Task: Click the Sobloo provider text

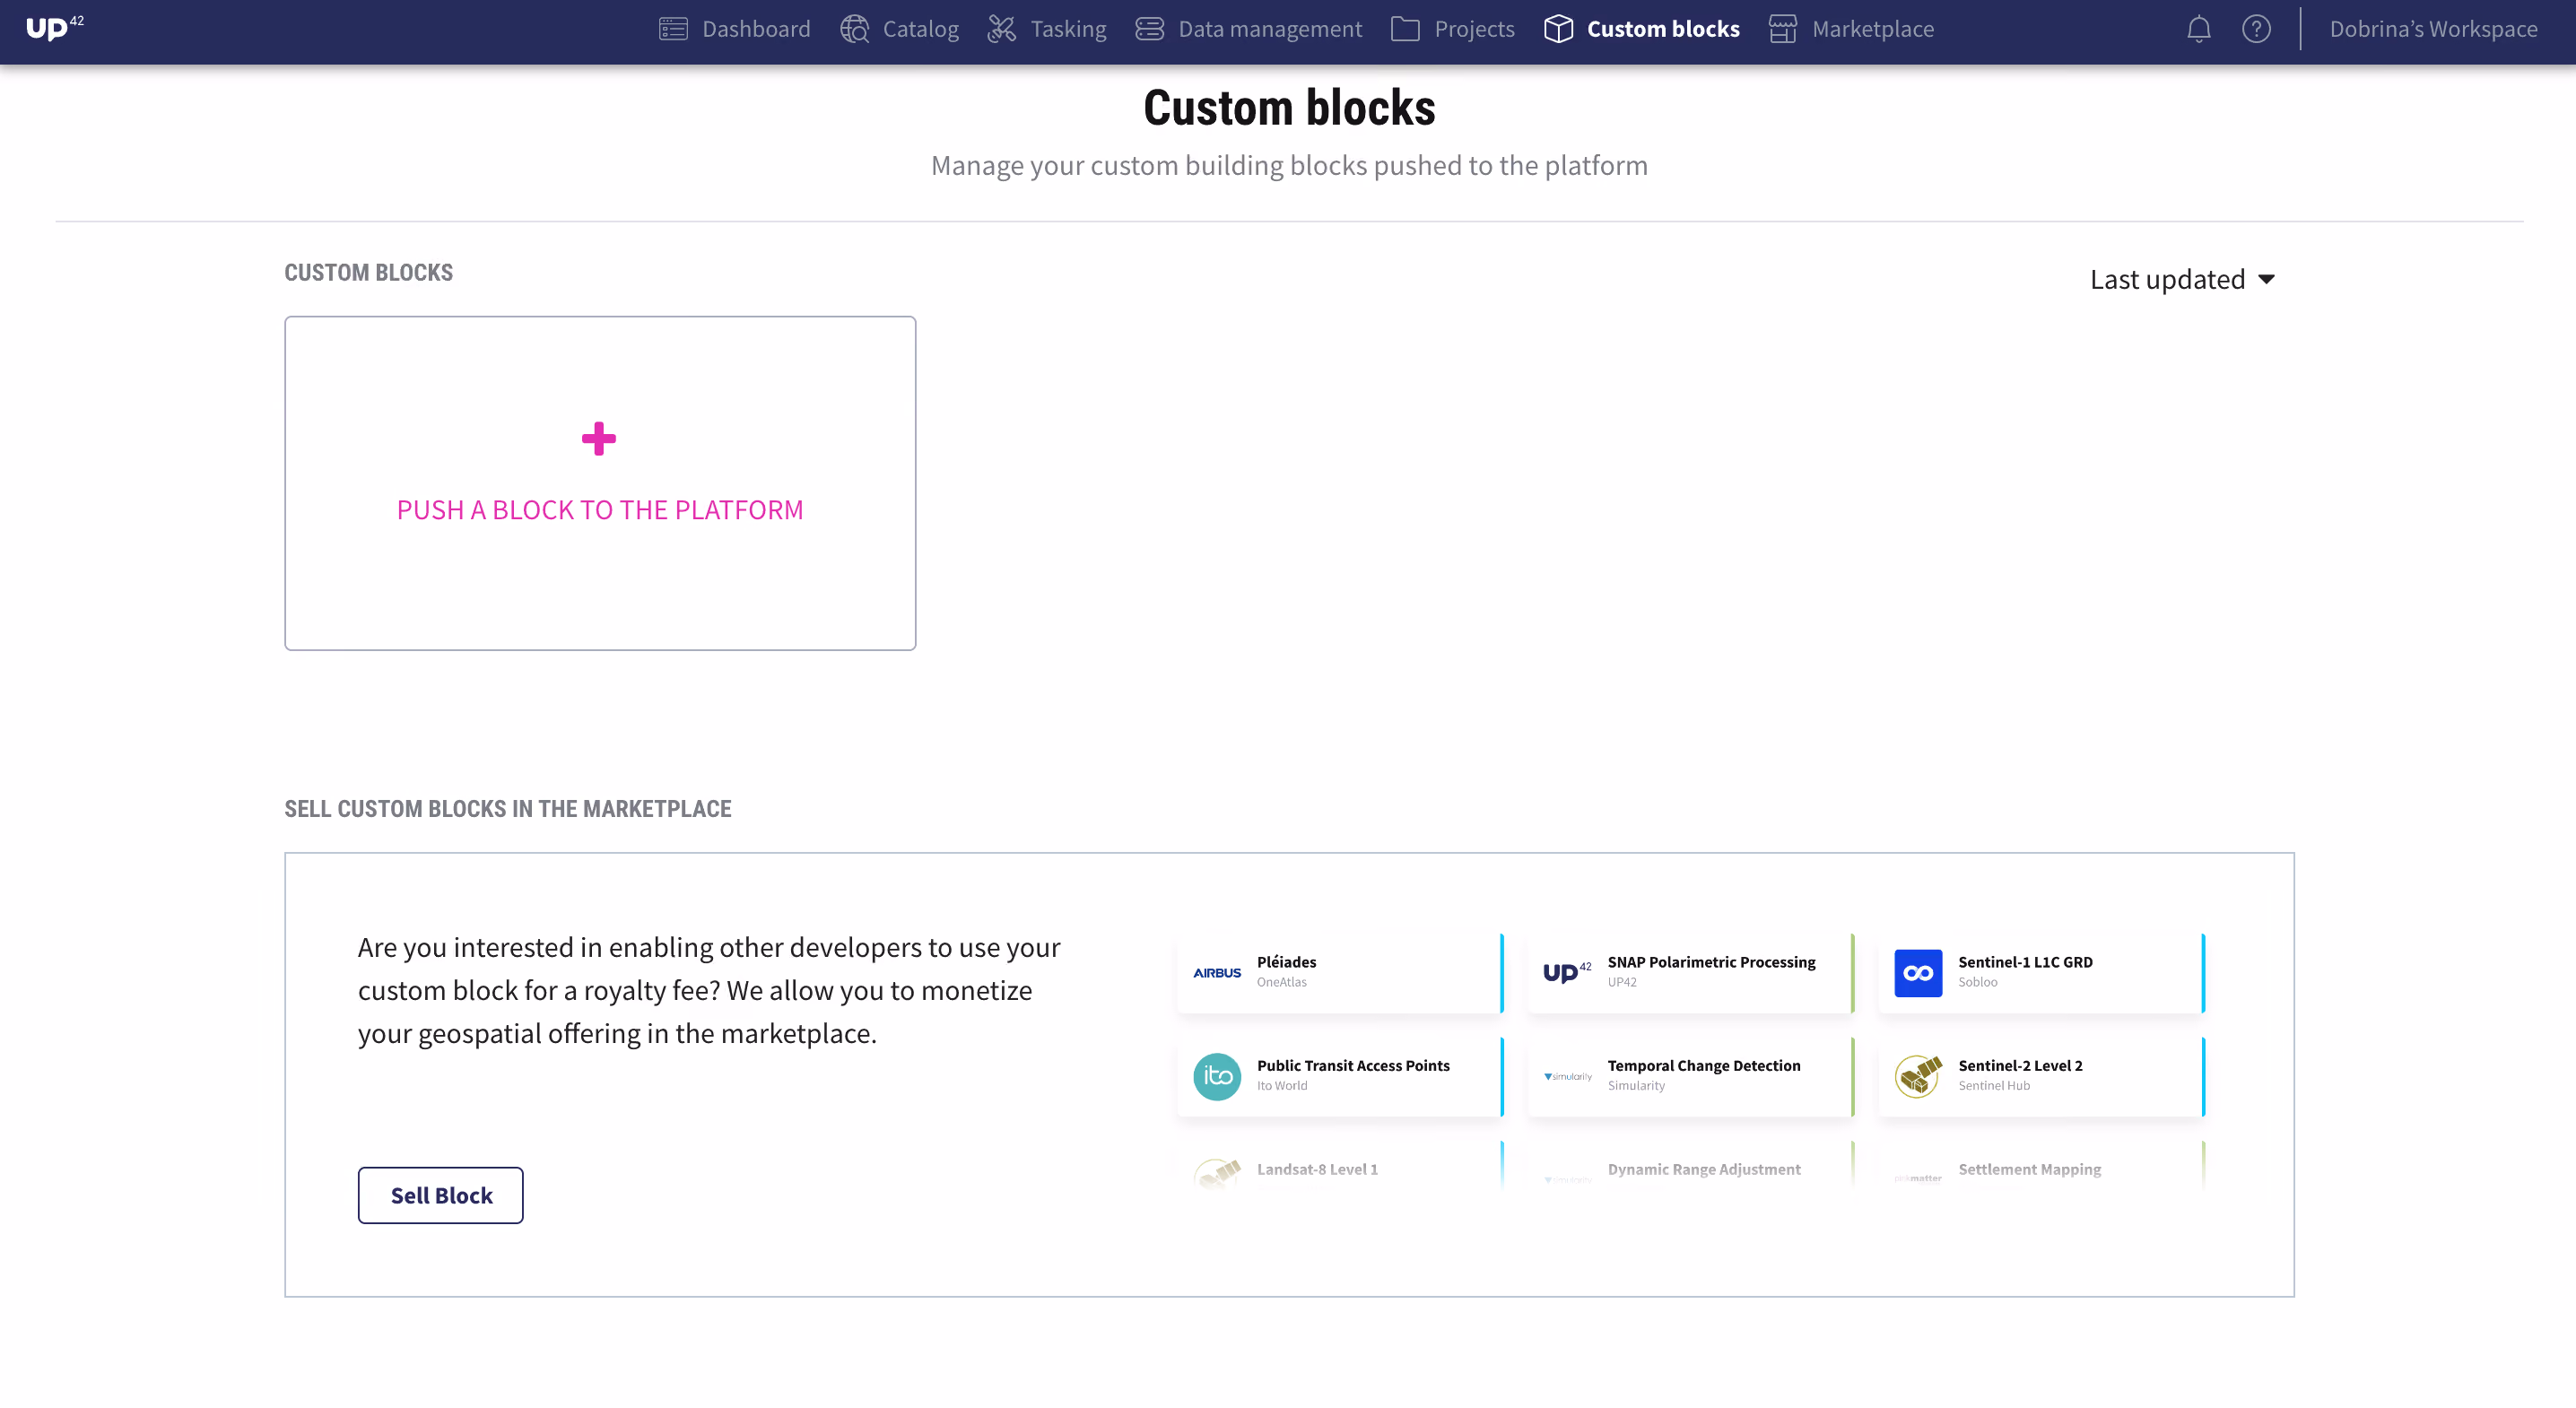Action: click(x=1977, y=982)
